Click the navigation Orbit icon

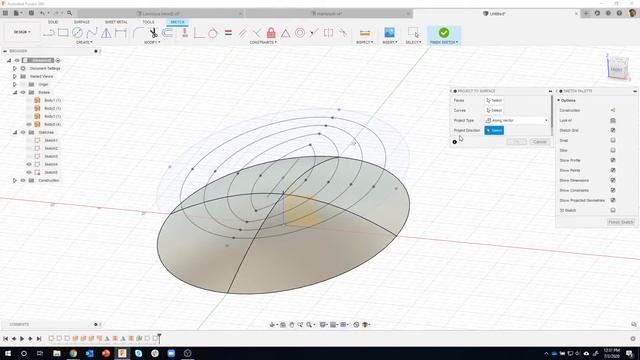[x=272, y=324]
